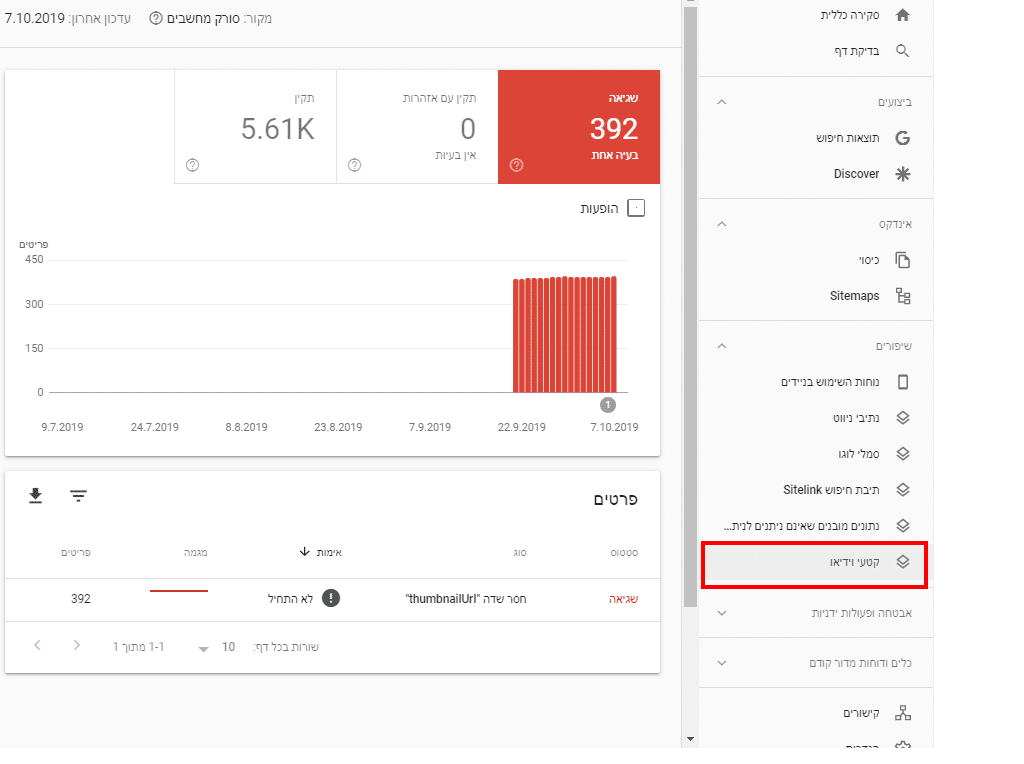Click help icon next to source label
This screenshot has width=1024, height=764.
[x=156, y=19]
